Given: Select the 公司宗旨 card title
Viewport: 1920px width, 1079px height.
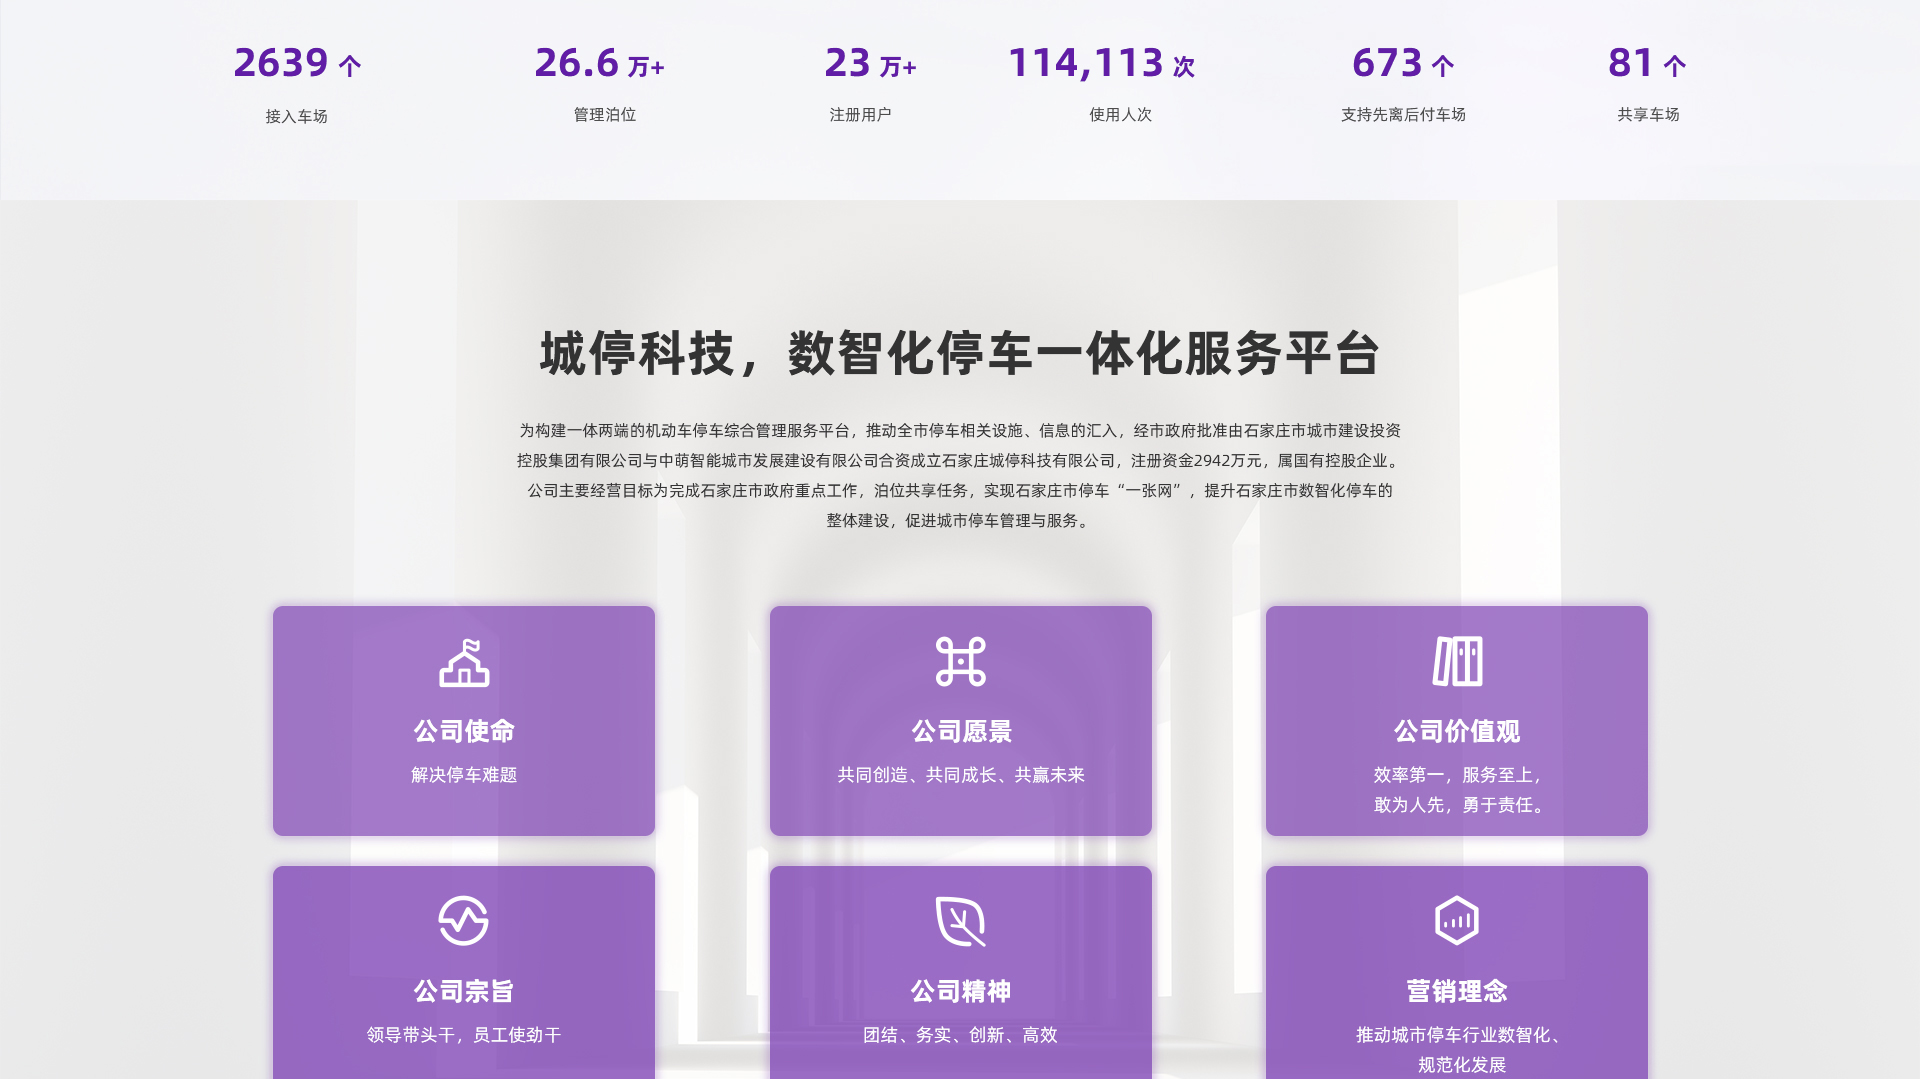Looking at the screenshot, I should (464, 992).
